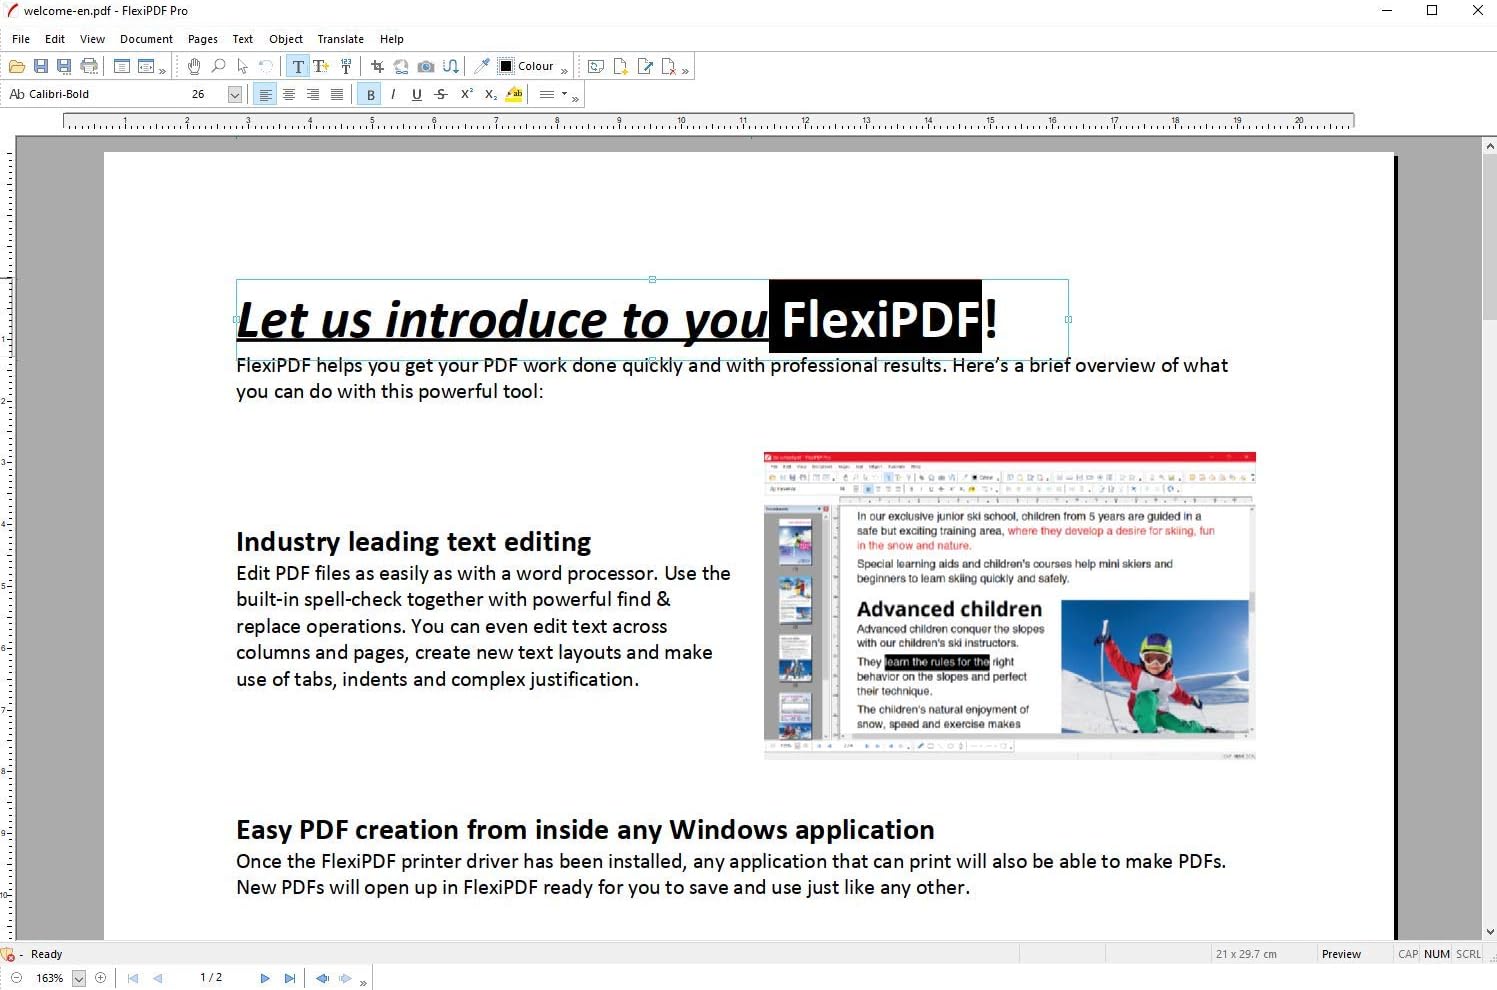Apply superscript with the X² button
Image resolution: width=1497 pixels, height=990 pixels.
pos(466,94)
